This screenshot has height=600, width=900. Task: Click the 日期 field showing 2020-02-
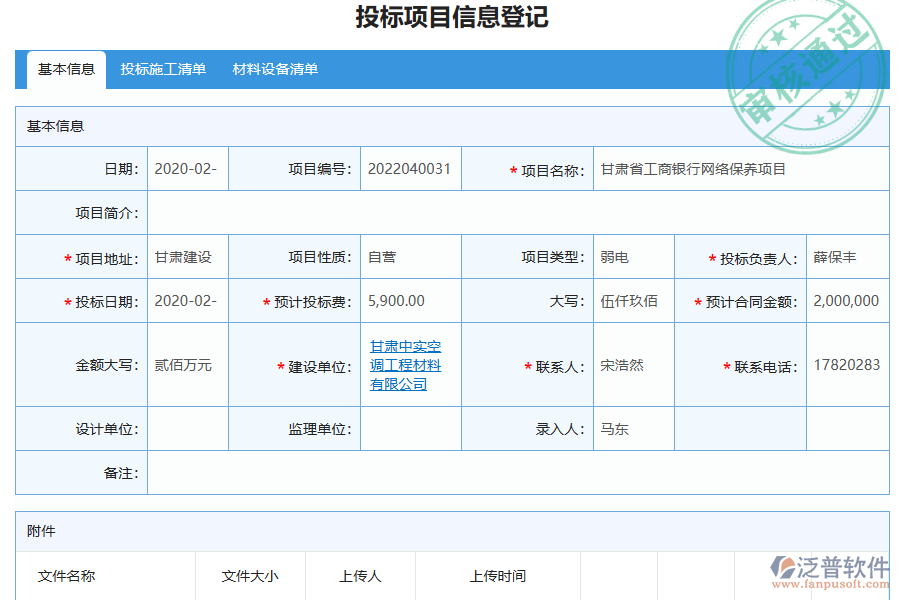pyautogui.click(x=188, y=168)
